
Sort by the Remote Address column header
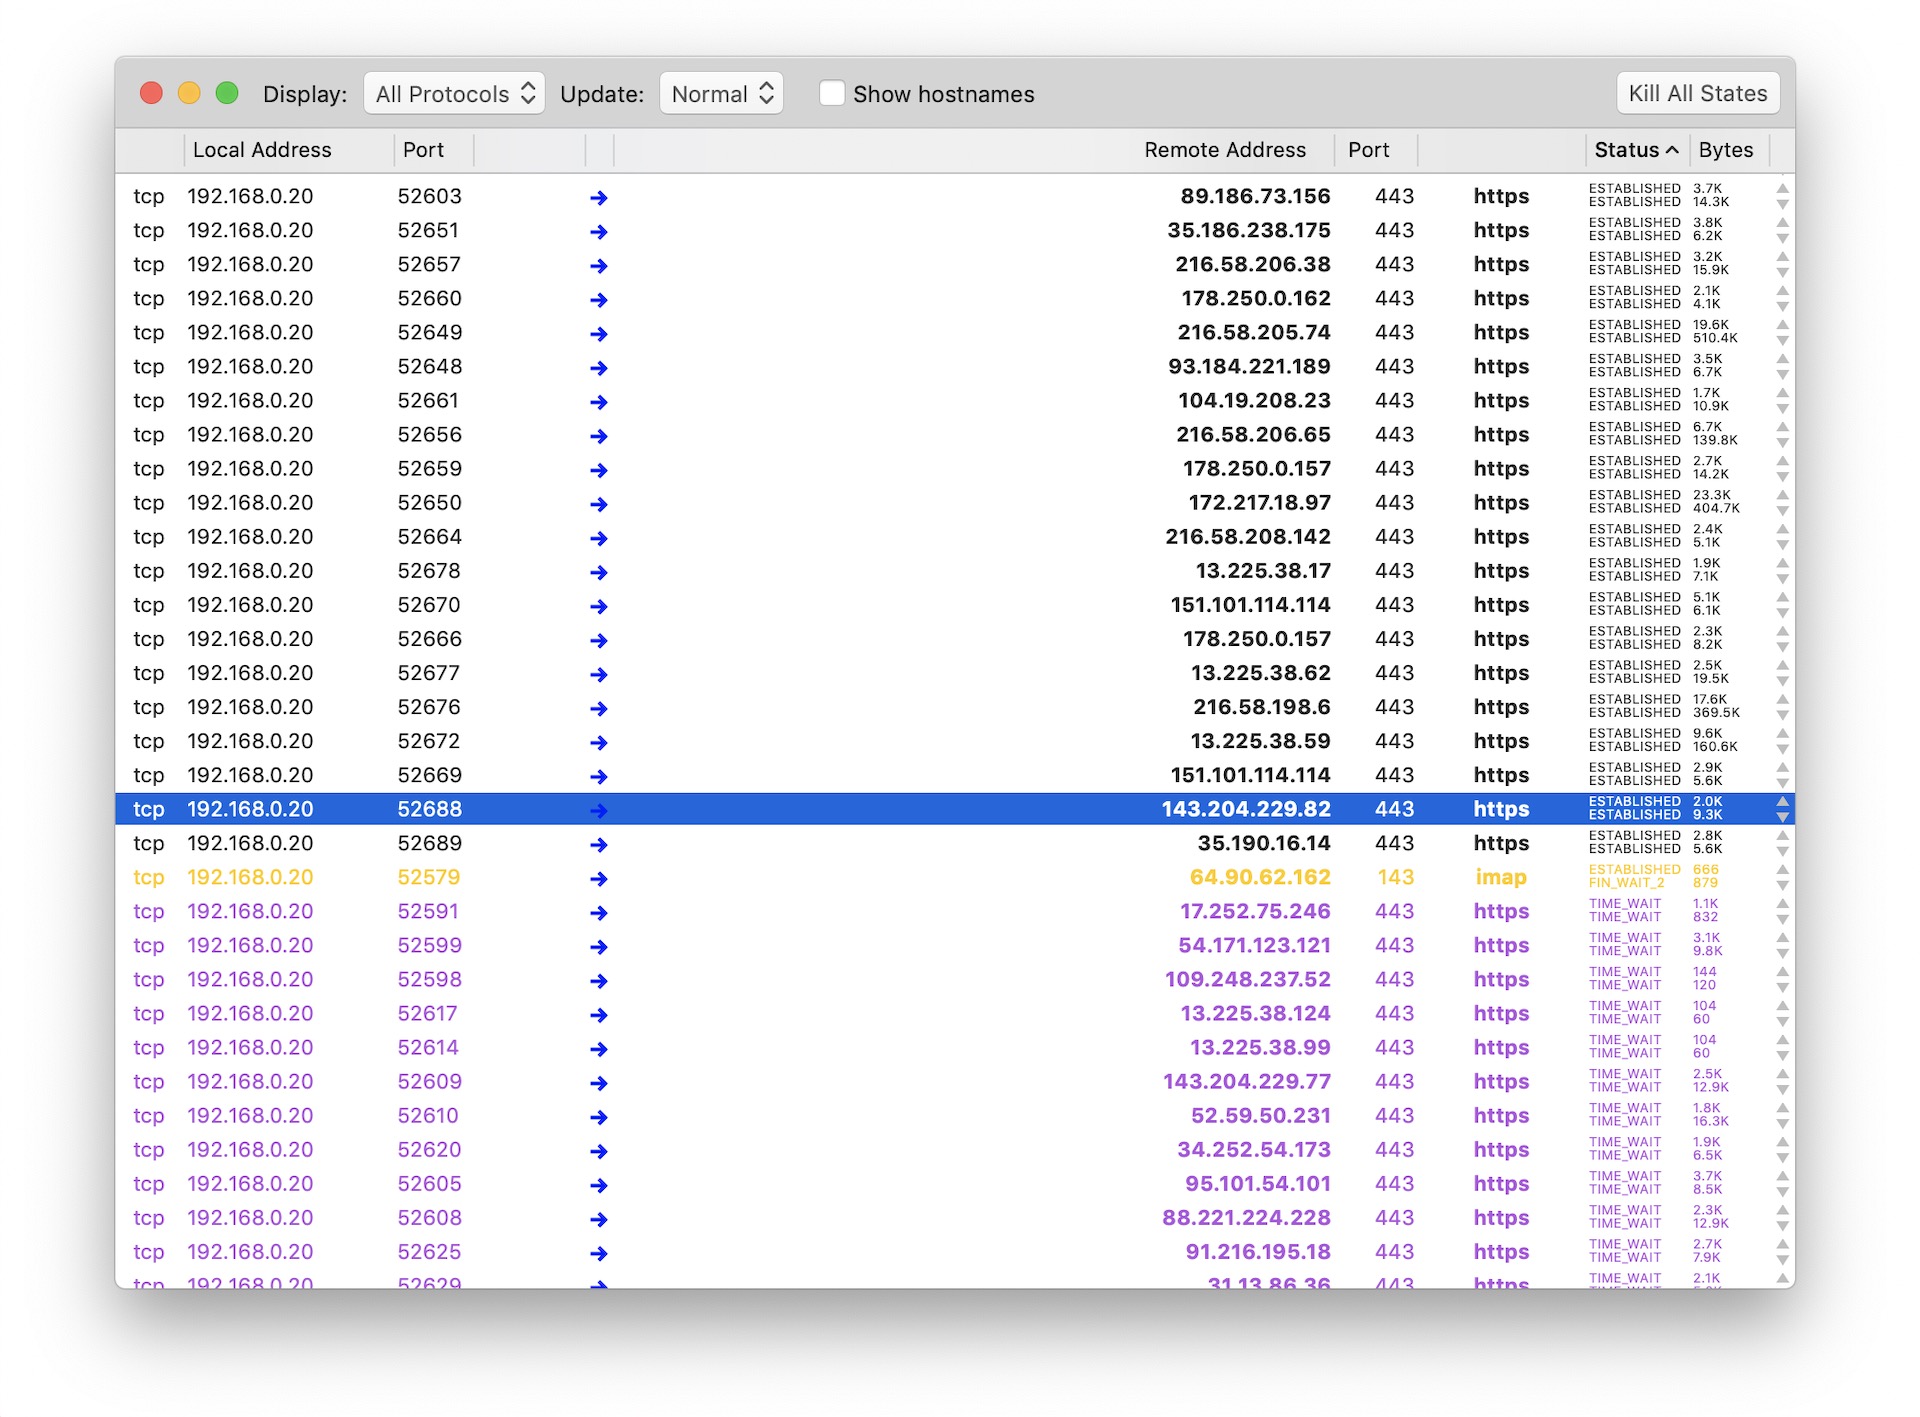tap(1224, 150)
